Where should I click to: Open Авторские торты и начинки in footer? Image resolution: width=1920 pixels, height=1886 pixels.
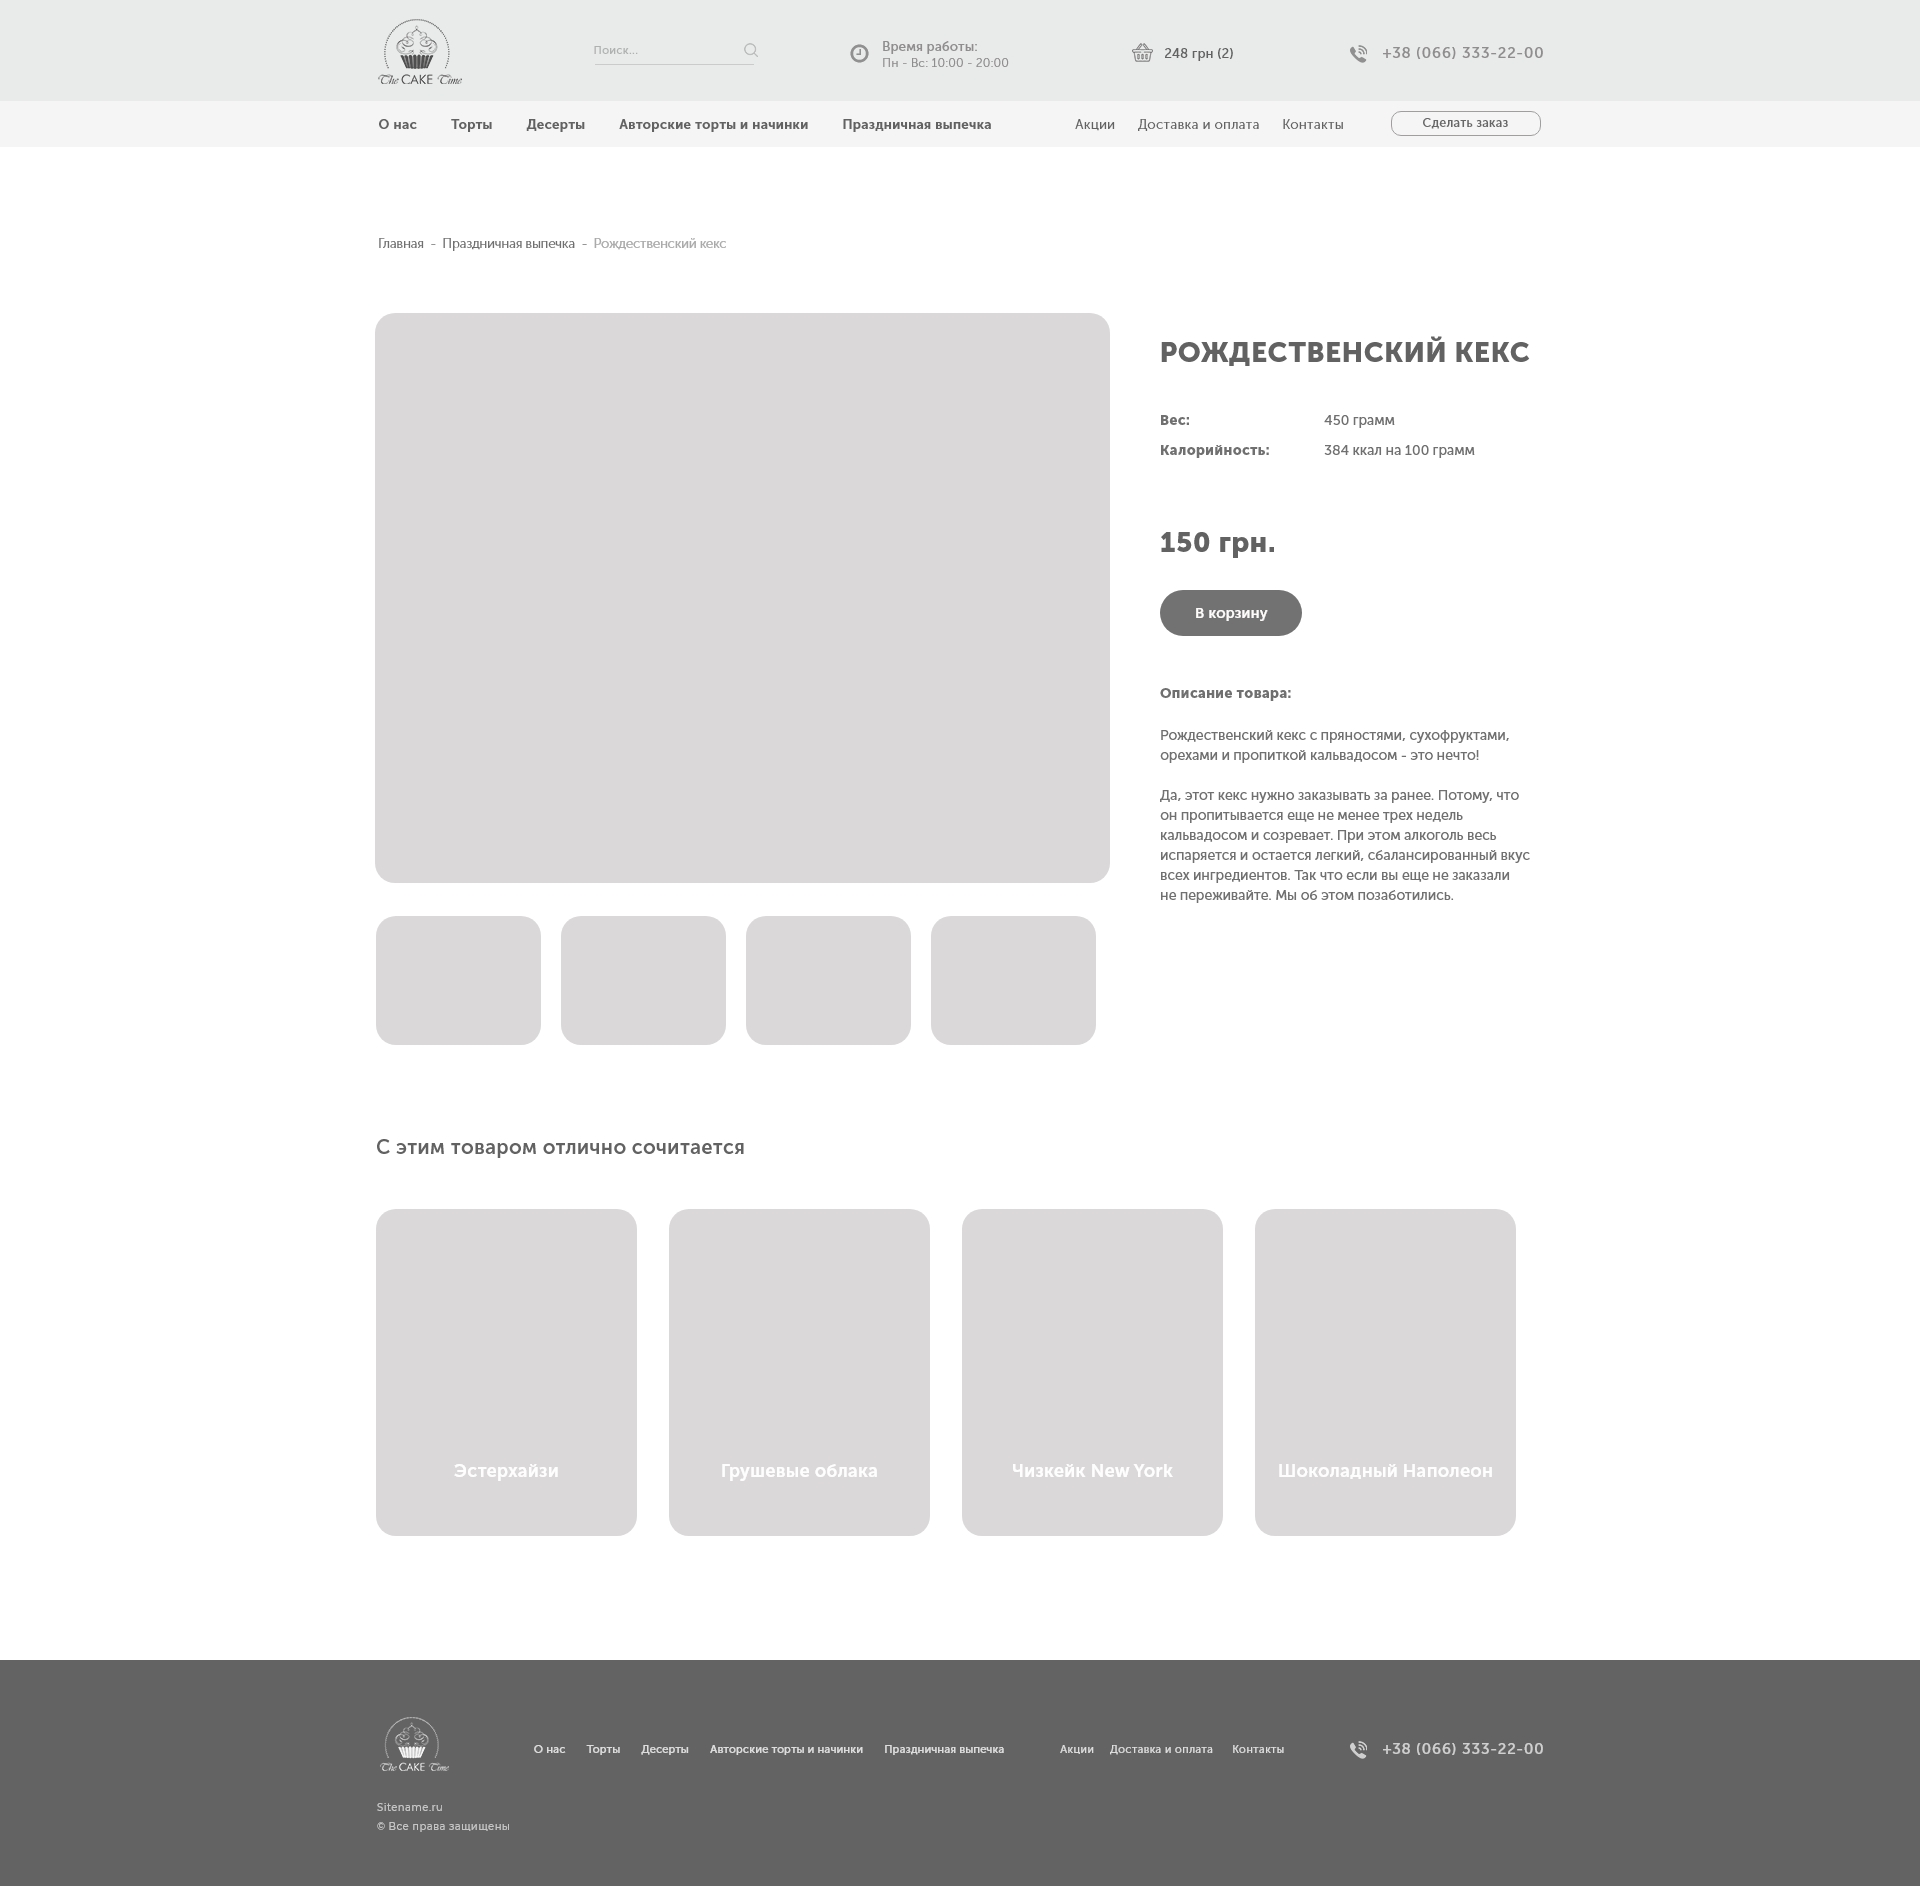click(x=786, y=1750)
